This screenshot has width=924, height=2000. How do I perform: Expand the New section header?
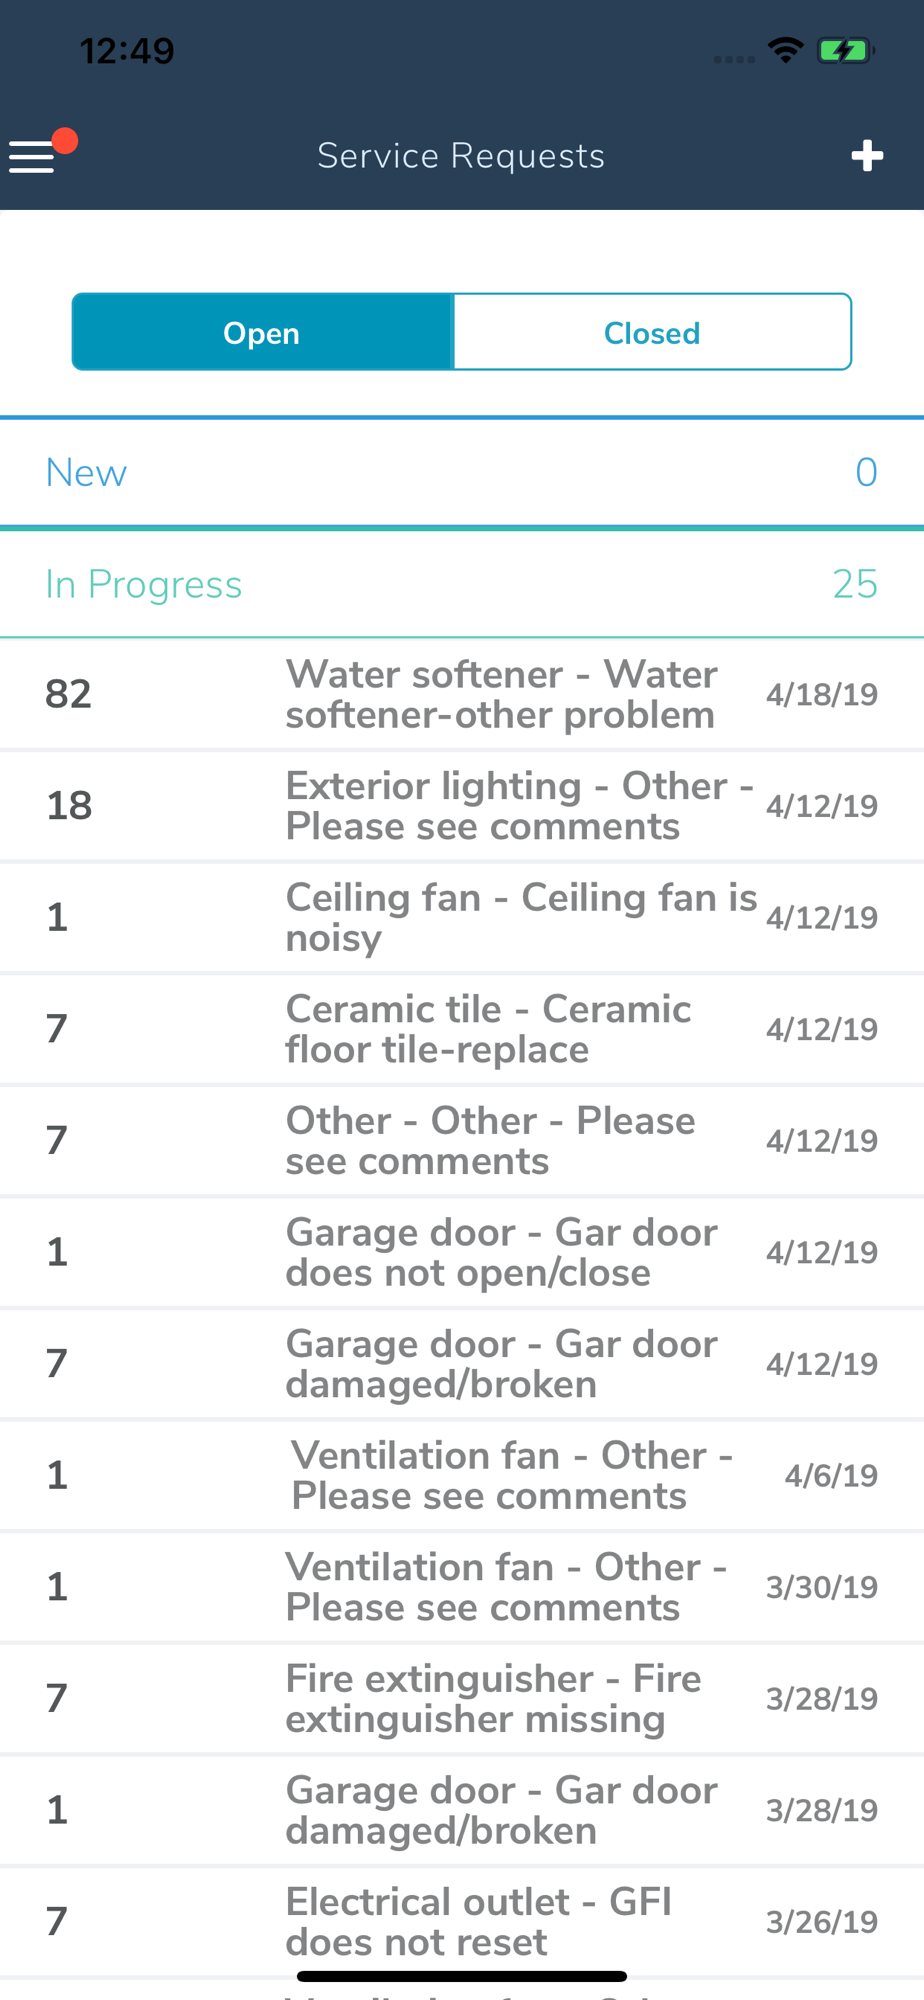(x=462, y=472)
